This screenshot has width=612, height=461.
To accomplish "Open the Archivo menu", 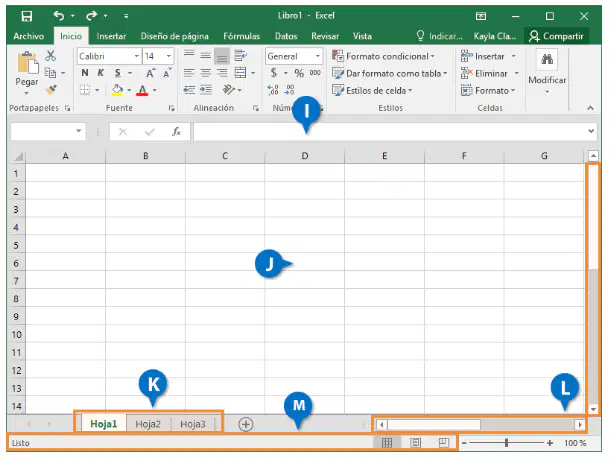I will click(x=28, y=36).
